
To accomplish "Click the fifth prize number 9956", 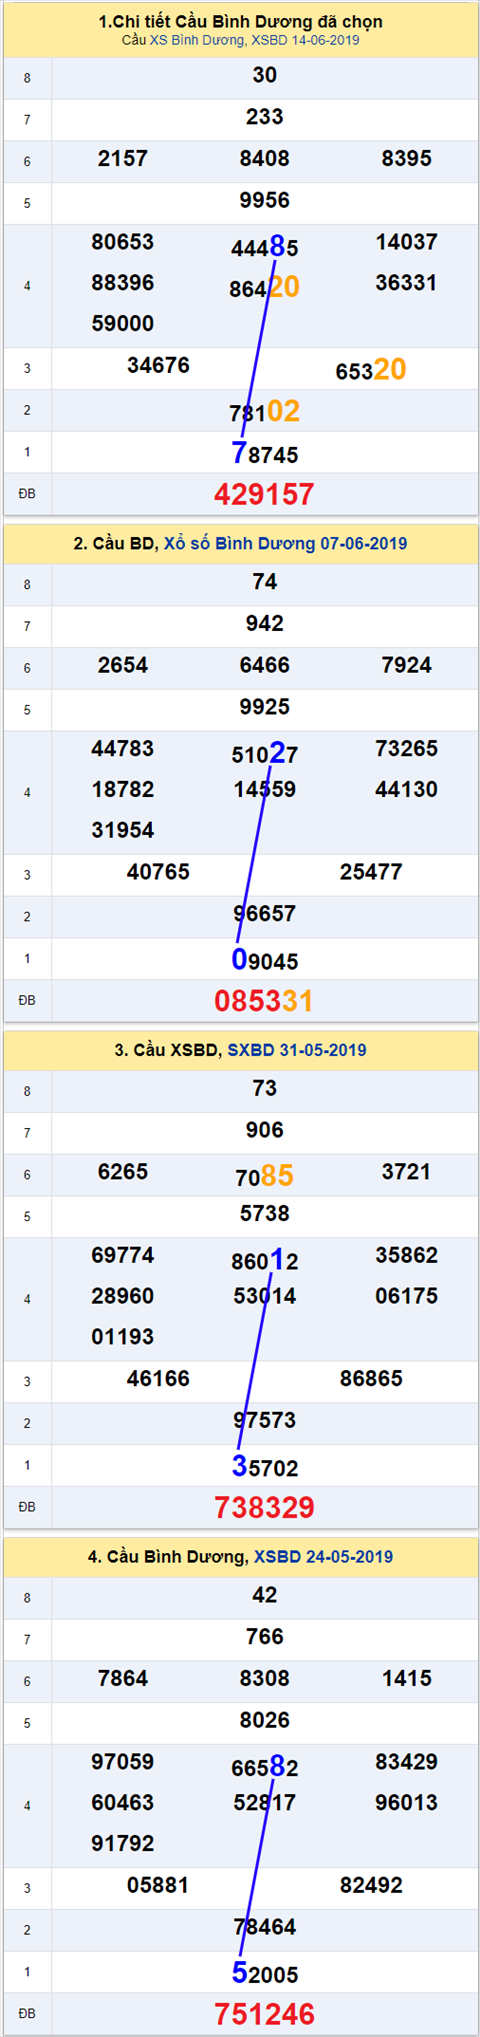I will pyautogui.click(x=265, y=201).
